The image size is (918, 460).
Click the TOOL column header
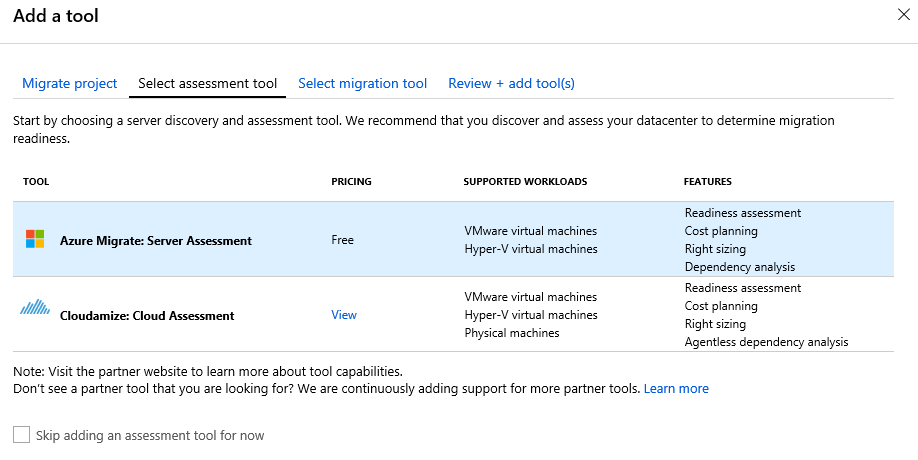[36, 182]
